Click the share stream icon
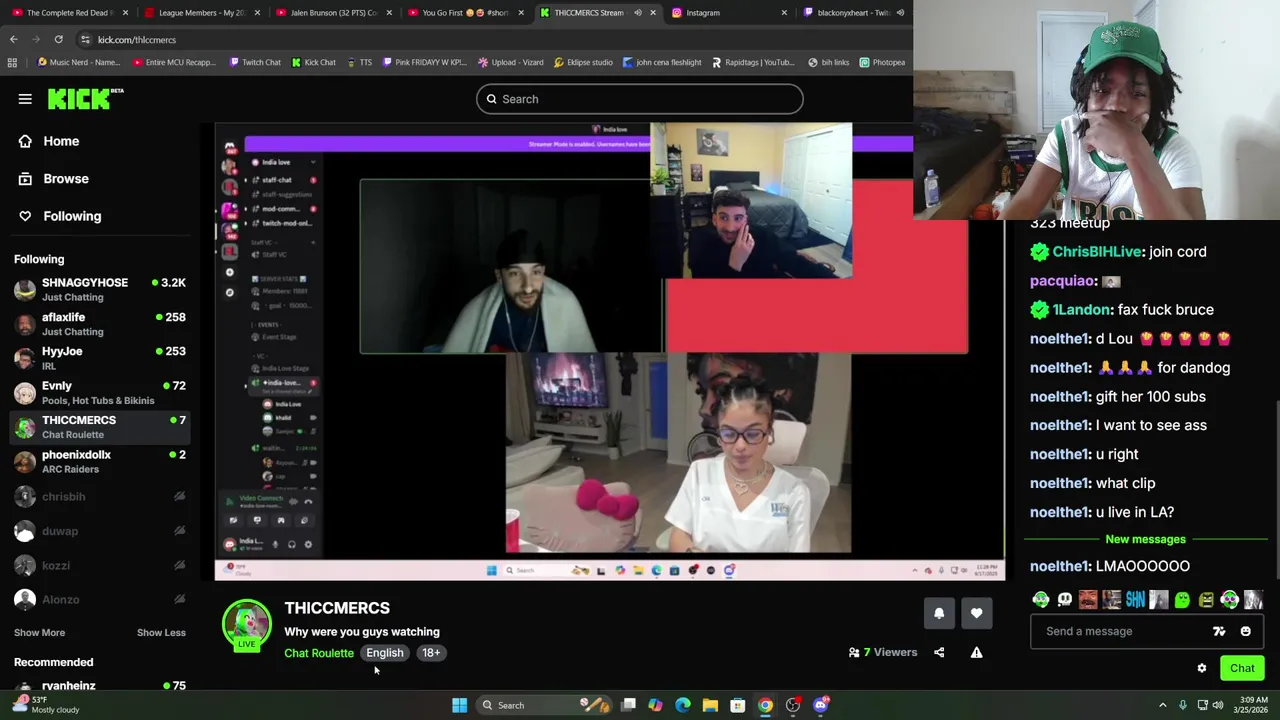The height and width of the screenshot is (720, 1280). [939, 652]
